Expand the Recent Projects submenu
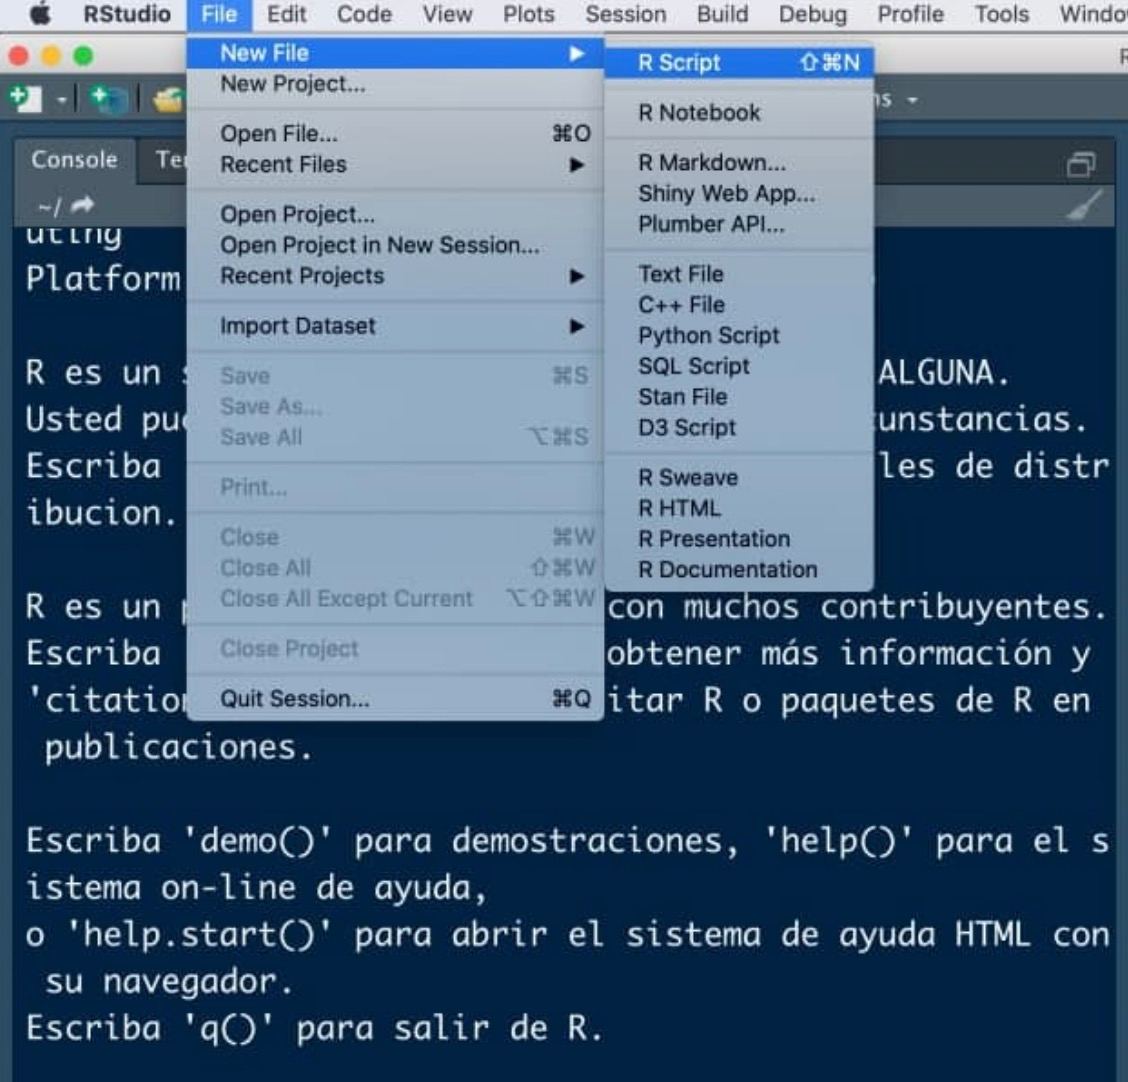Screen dimensions: 1128x1082 [x=577, y=276]
